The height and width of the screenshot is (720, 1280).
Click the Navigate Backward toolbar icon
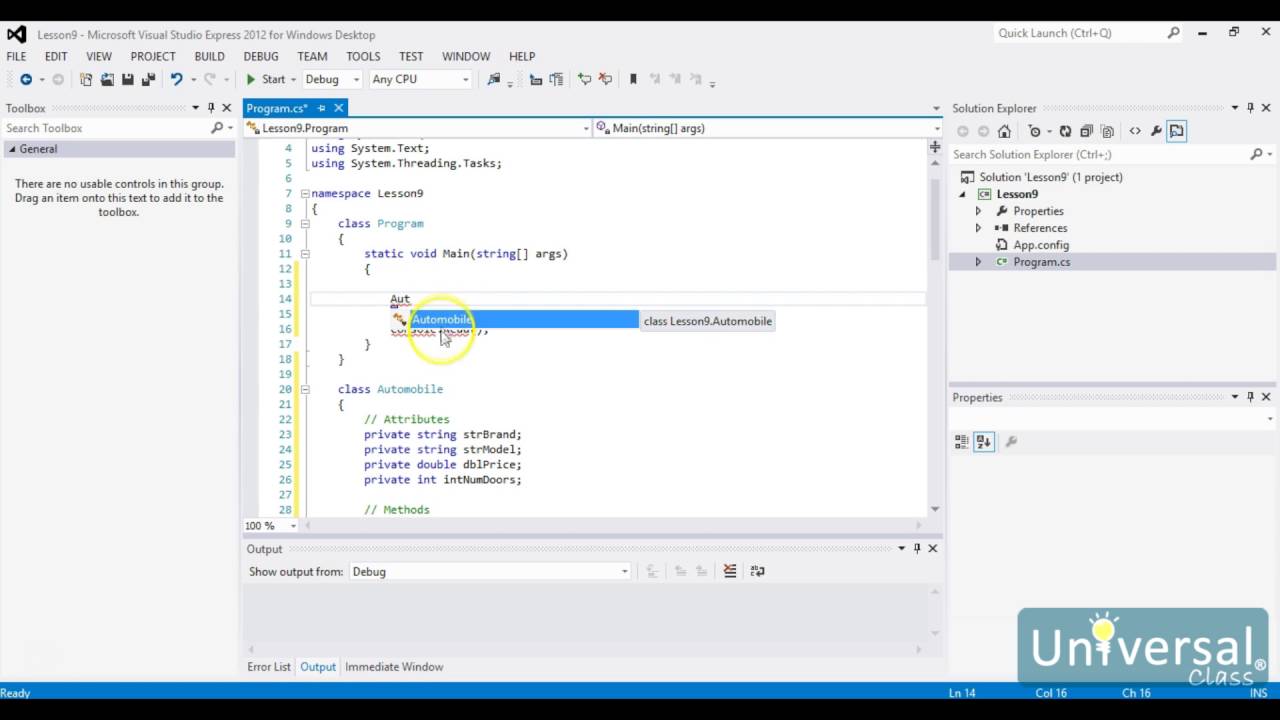(25, 79)
